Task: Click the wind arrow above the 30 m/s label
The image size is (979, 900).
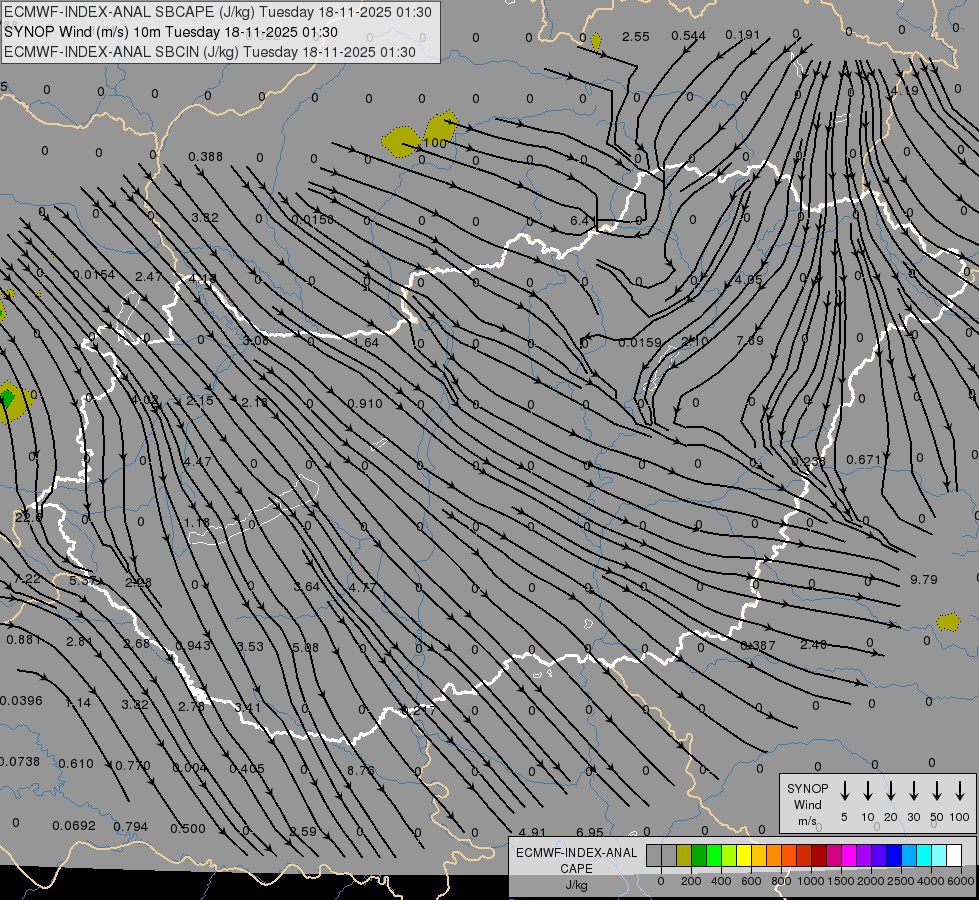Action: coord(913,791)
